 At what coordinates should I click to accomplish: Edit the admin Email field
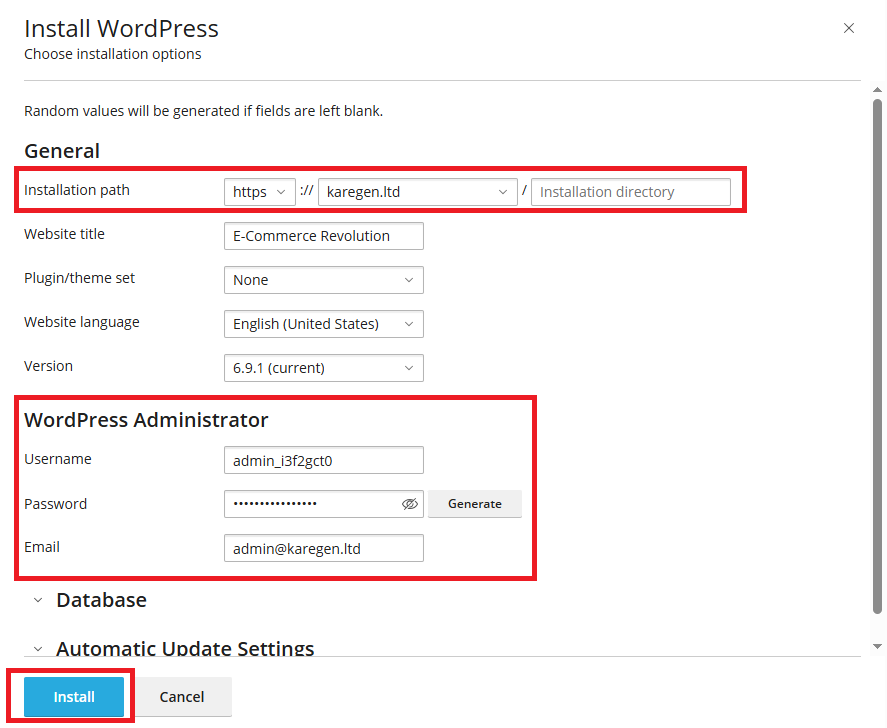(x=323, y=548)
